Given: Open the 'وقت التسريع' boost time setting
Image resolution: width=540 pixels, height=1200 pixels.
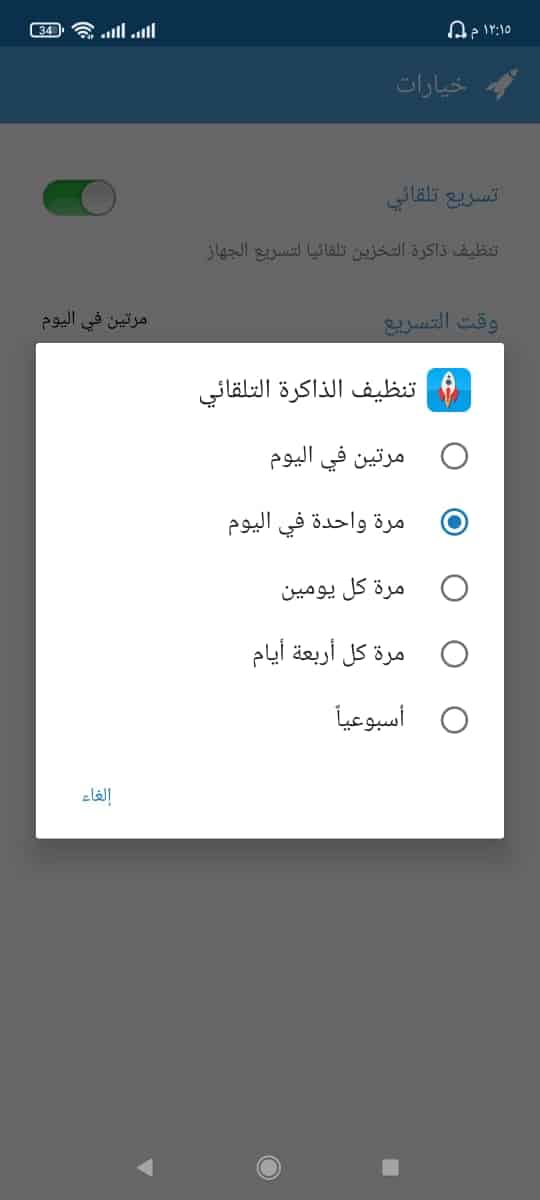Looking at the screenshot, I should click(270, 321).
